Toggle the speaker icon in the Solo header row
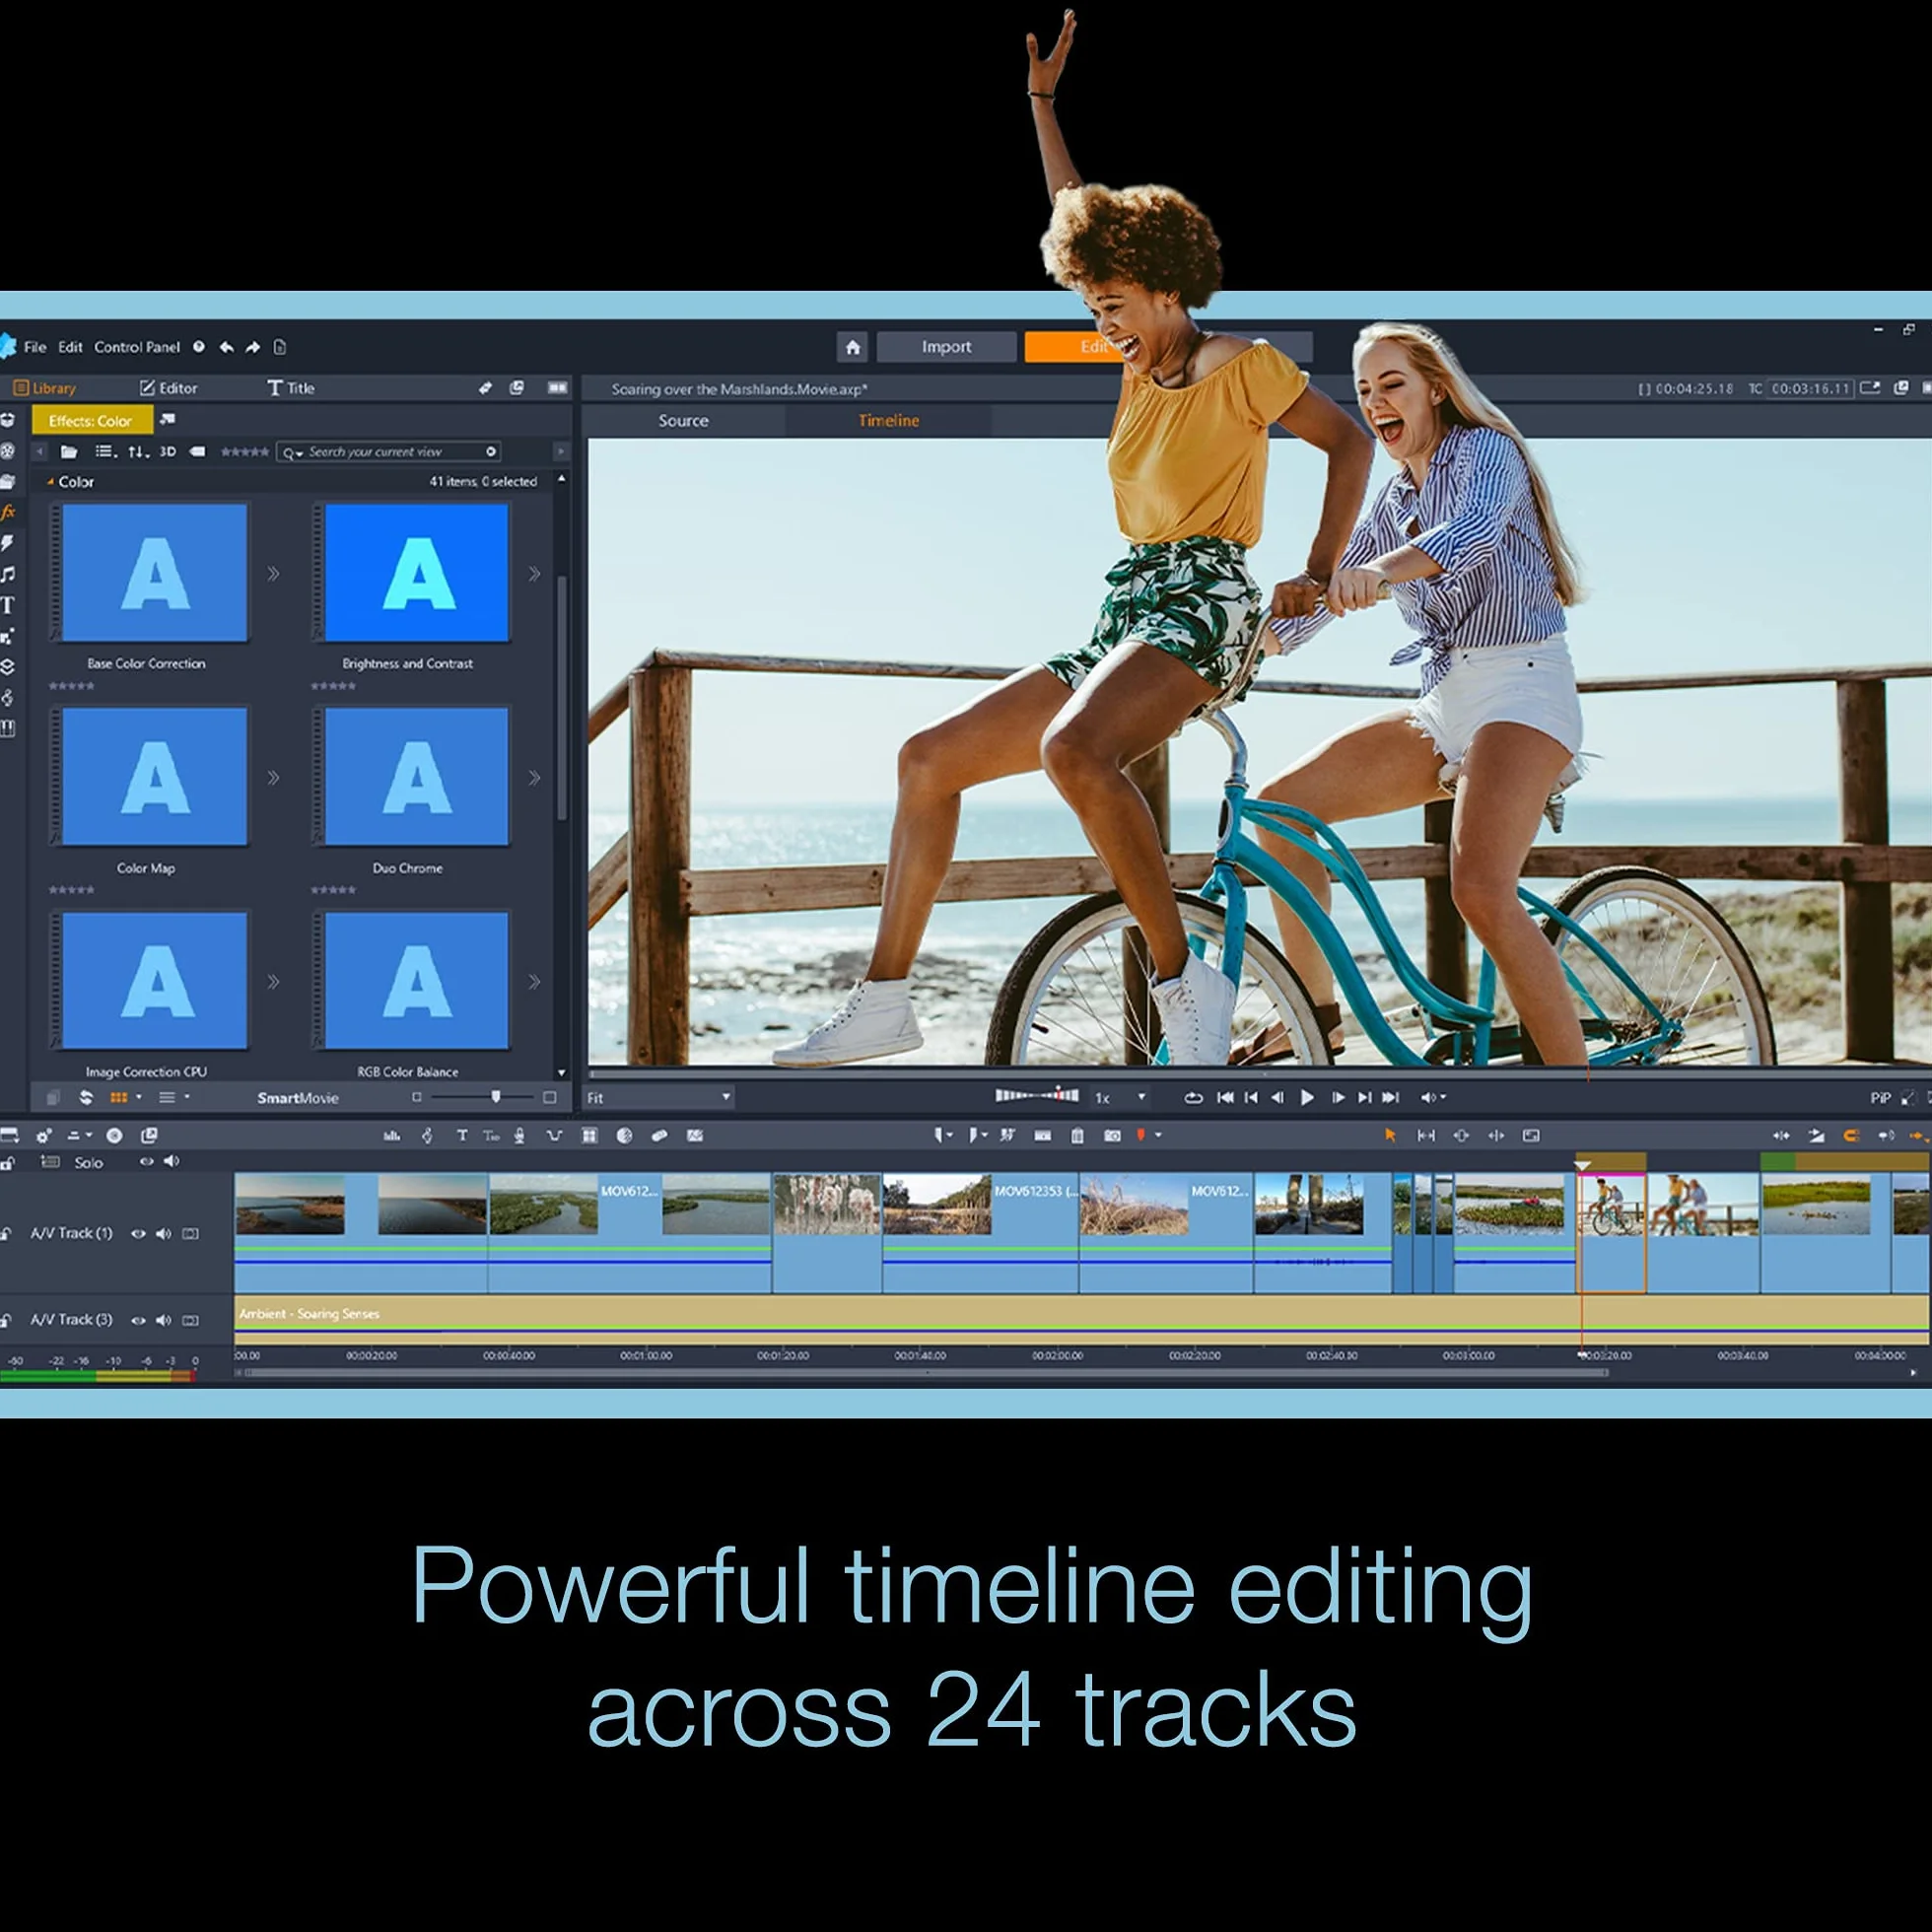The width and height of the screenshot is (1932, 1932). 171,1162
